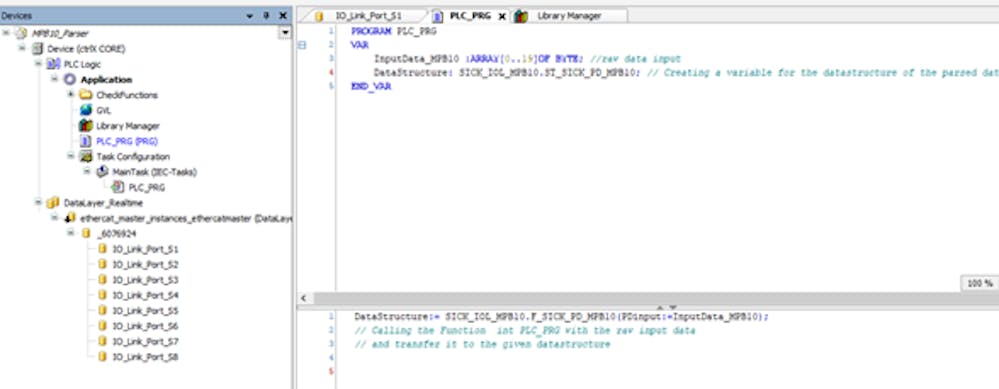Click the MainTask (IEC-Tasks) icon

coord(102,172)
